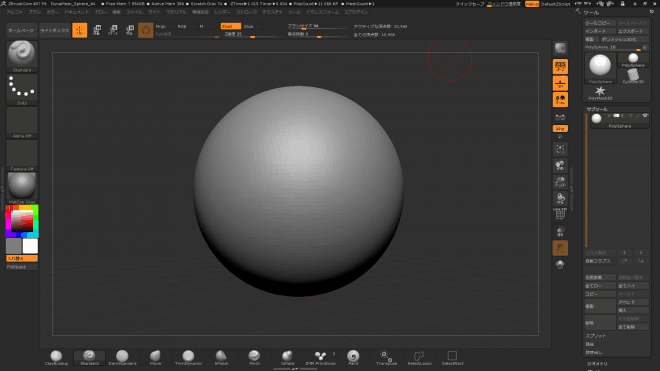Screen dimensions: 660x371
Task: Toggle the Solo mode icon
Action: point(560,264)
